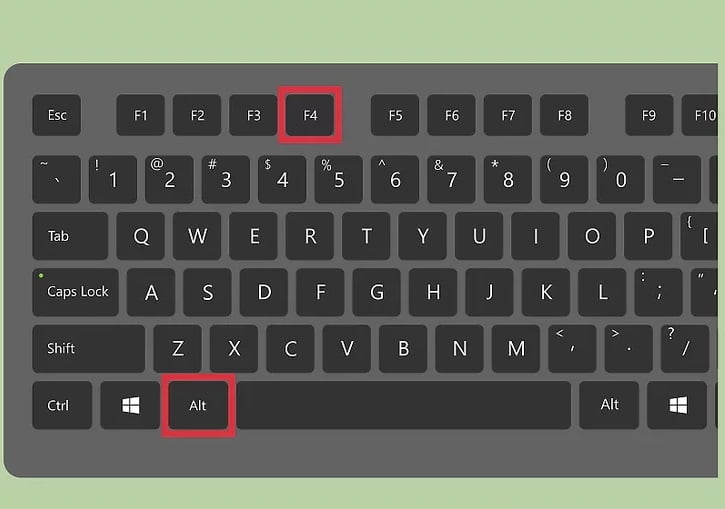Image resolution: width=725 pixels, height=509 pixels.
Task: Toggle the Caps Lock key
Action: click(x=75, y=292)
